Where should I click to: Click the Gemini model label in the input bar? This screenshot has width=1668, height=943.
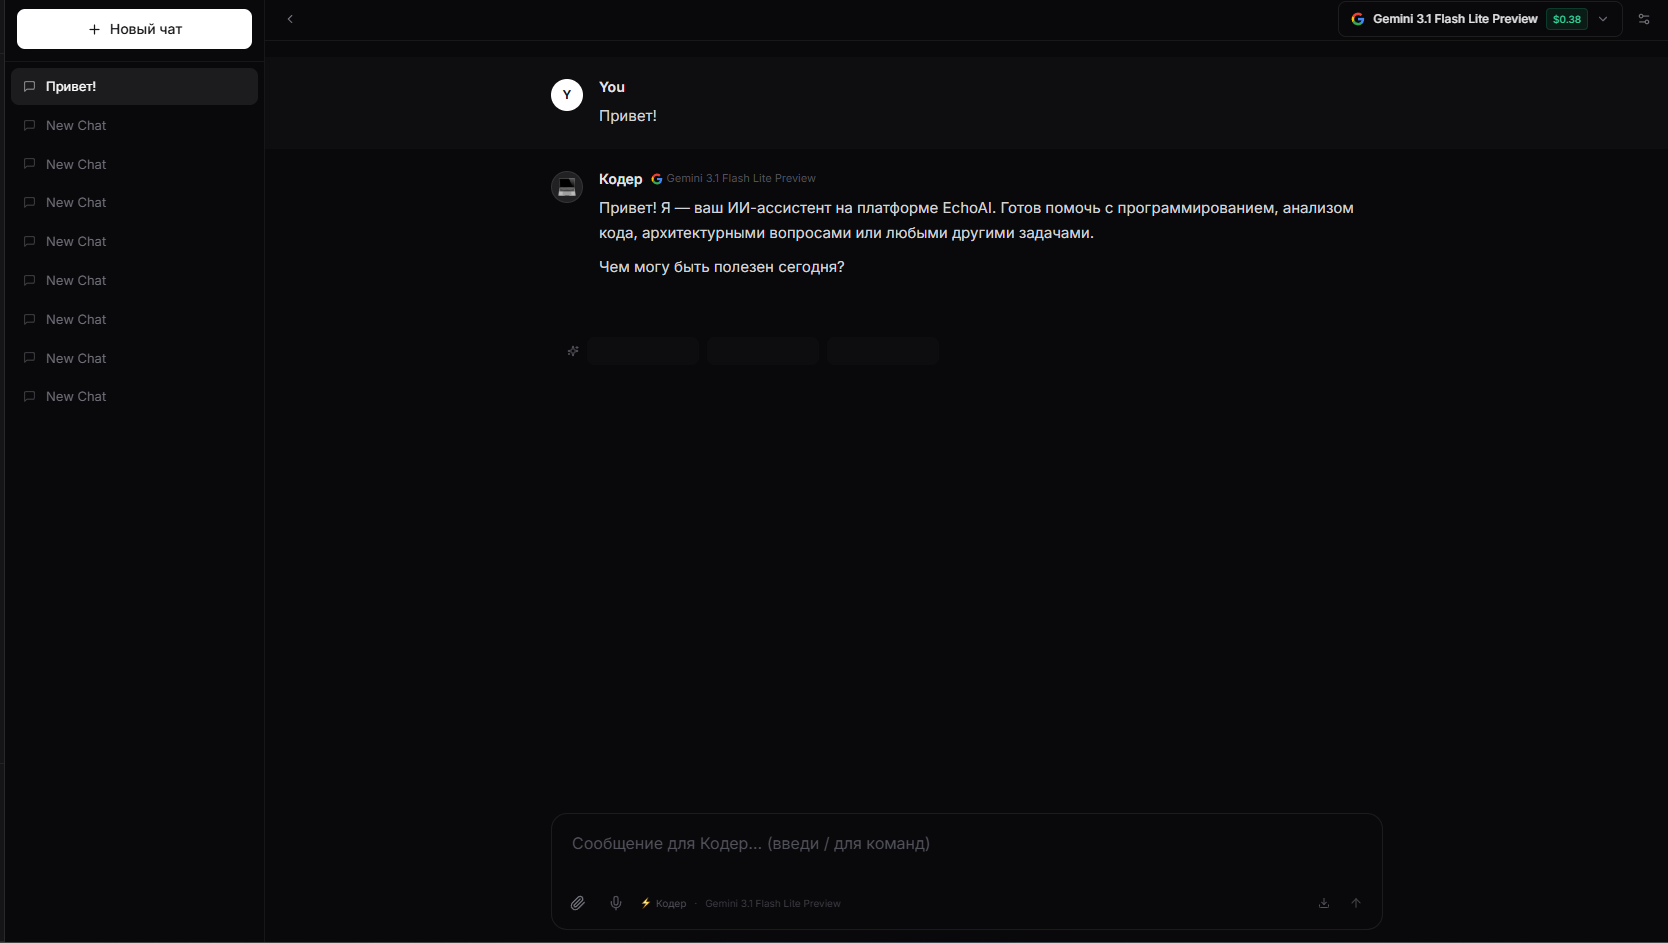coord(772,903)
